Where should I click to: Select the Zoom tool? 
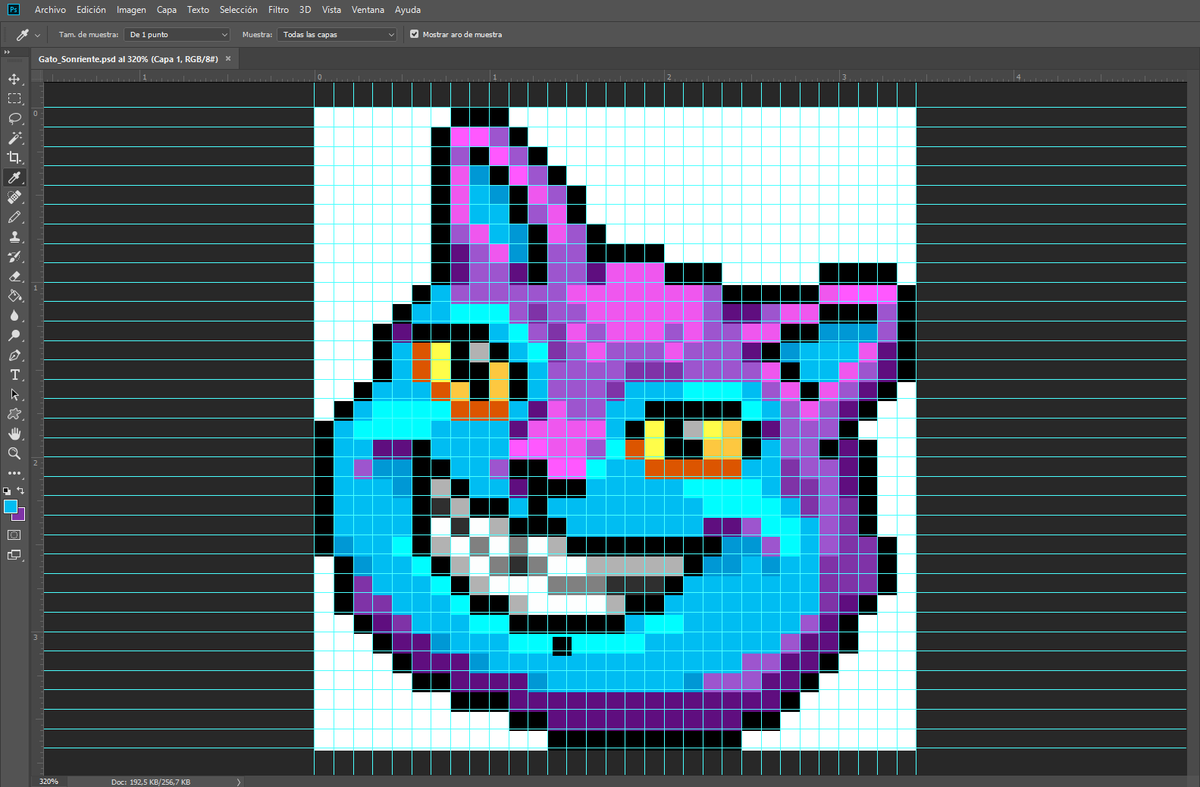[x=15, y=453]
